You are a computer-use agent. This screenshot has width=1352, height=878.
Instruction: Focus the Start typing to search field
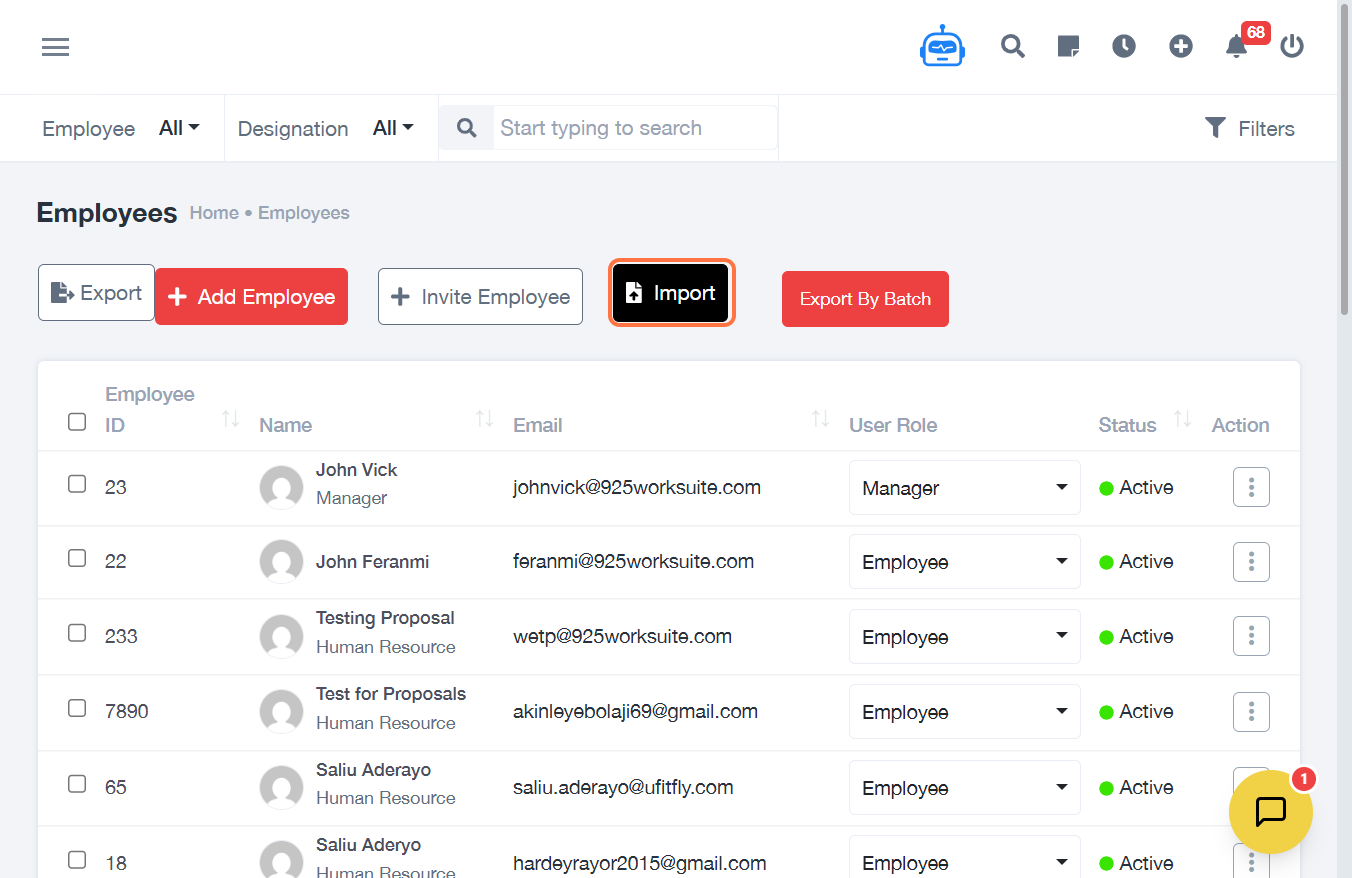tap(635, 128)
